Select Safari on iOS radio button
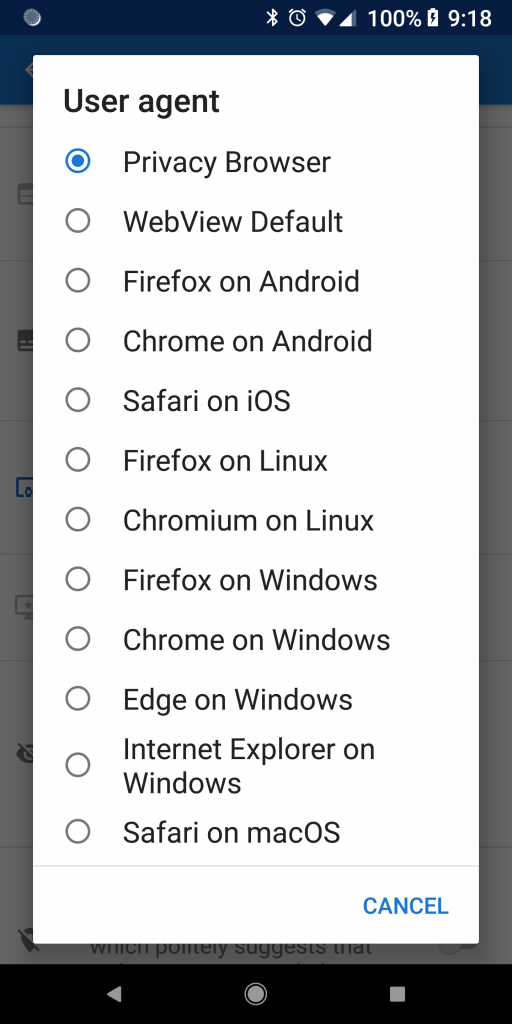Viewport: 512px width, 1024px height. [78, 400]
